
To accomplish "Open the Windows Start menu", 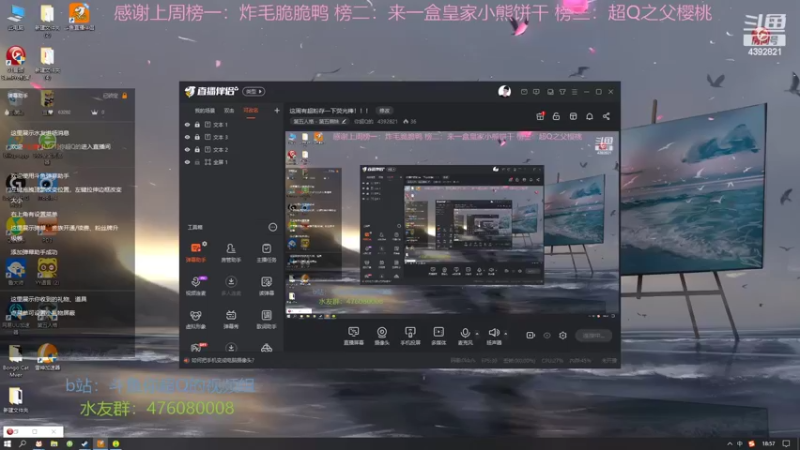I will [x=7, y=444].
